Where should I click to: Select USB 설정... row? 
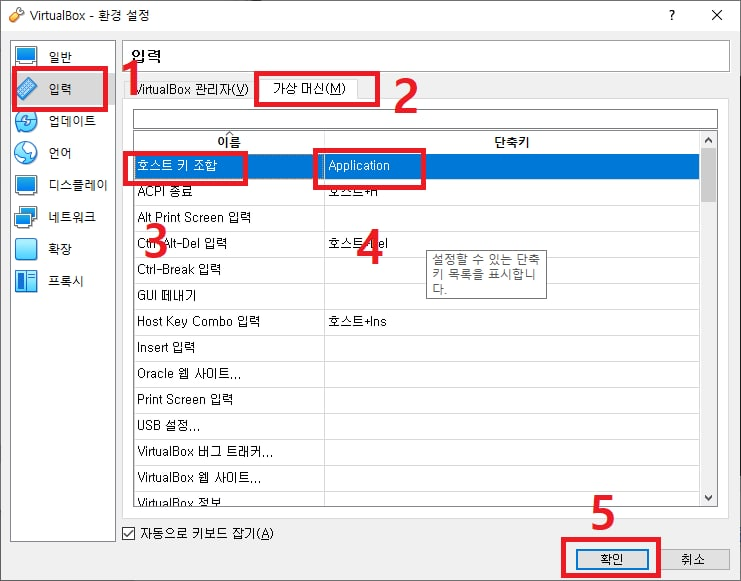click(416, 426)
